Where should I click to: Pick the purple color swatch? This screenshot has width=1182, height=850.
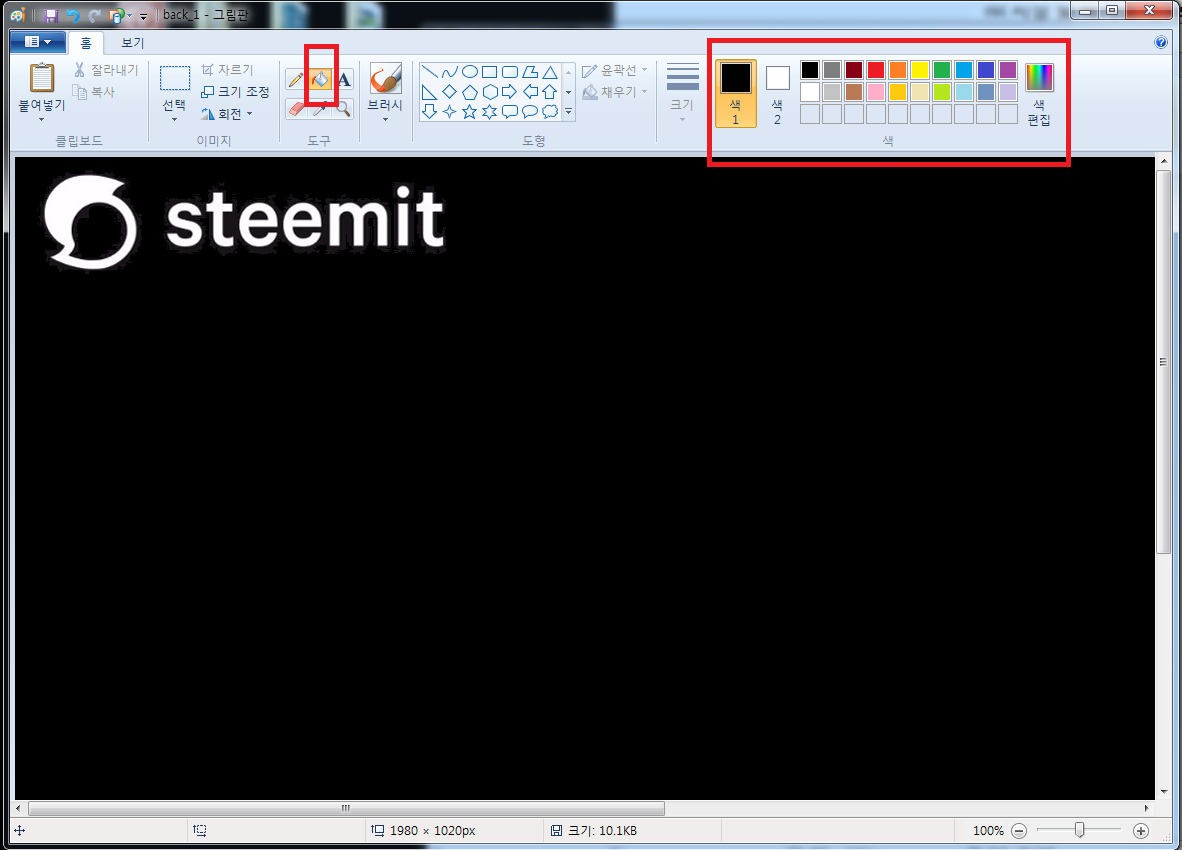1008,70
